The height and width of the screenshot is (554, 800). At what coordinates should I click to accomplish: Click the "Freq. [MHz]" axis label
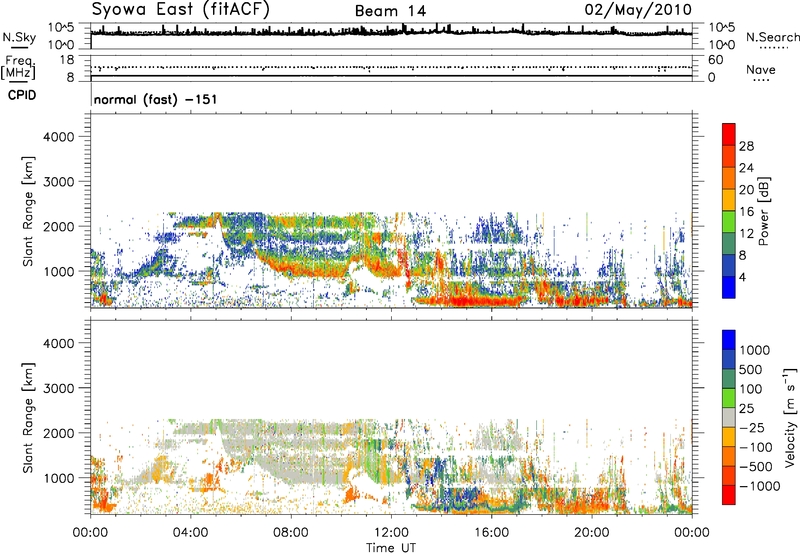click(18, 68)
